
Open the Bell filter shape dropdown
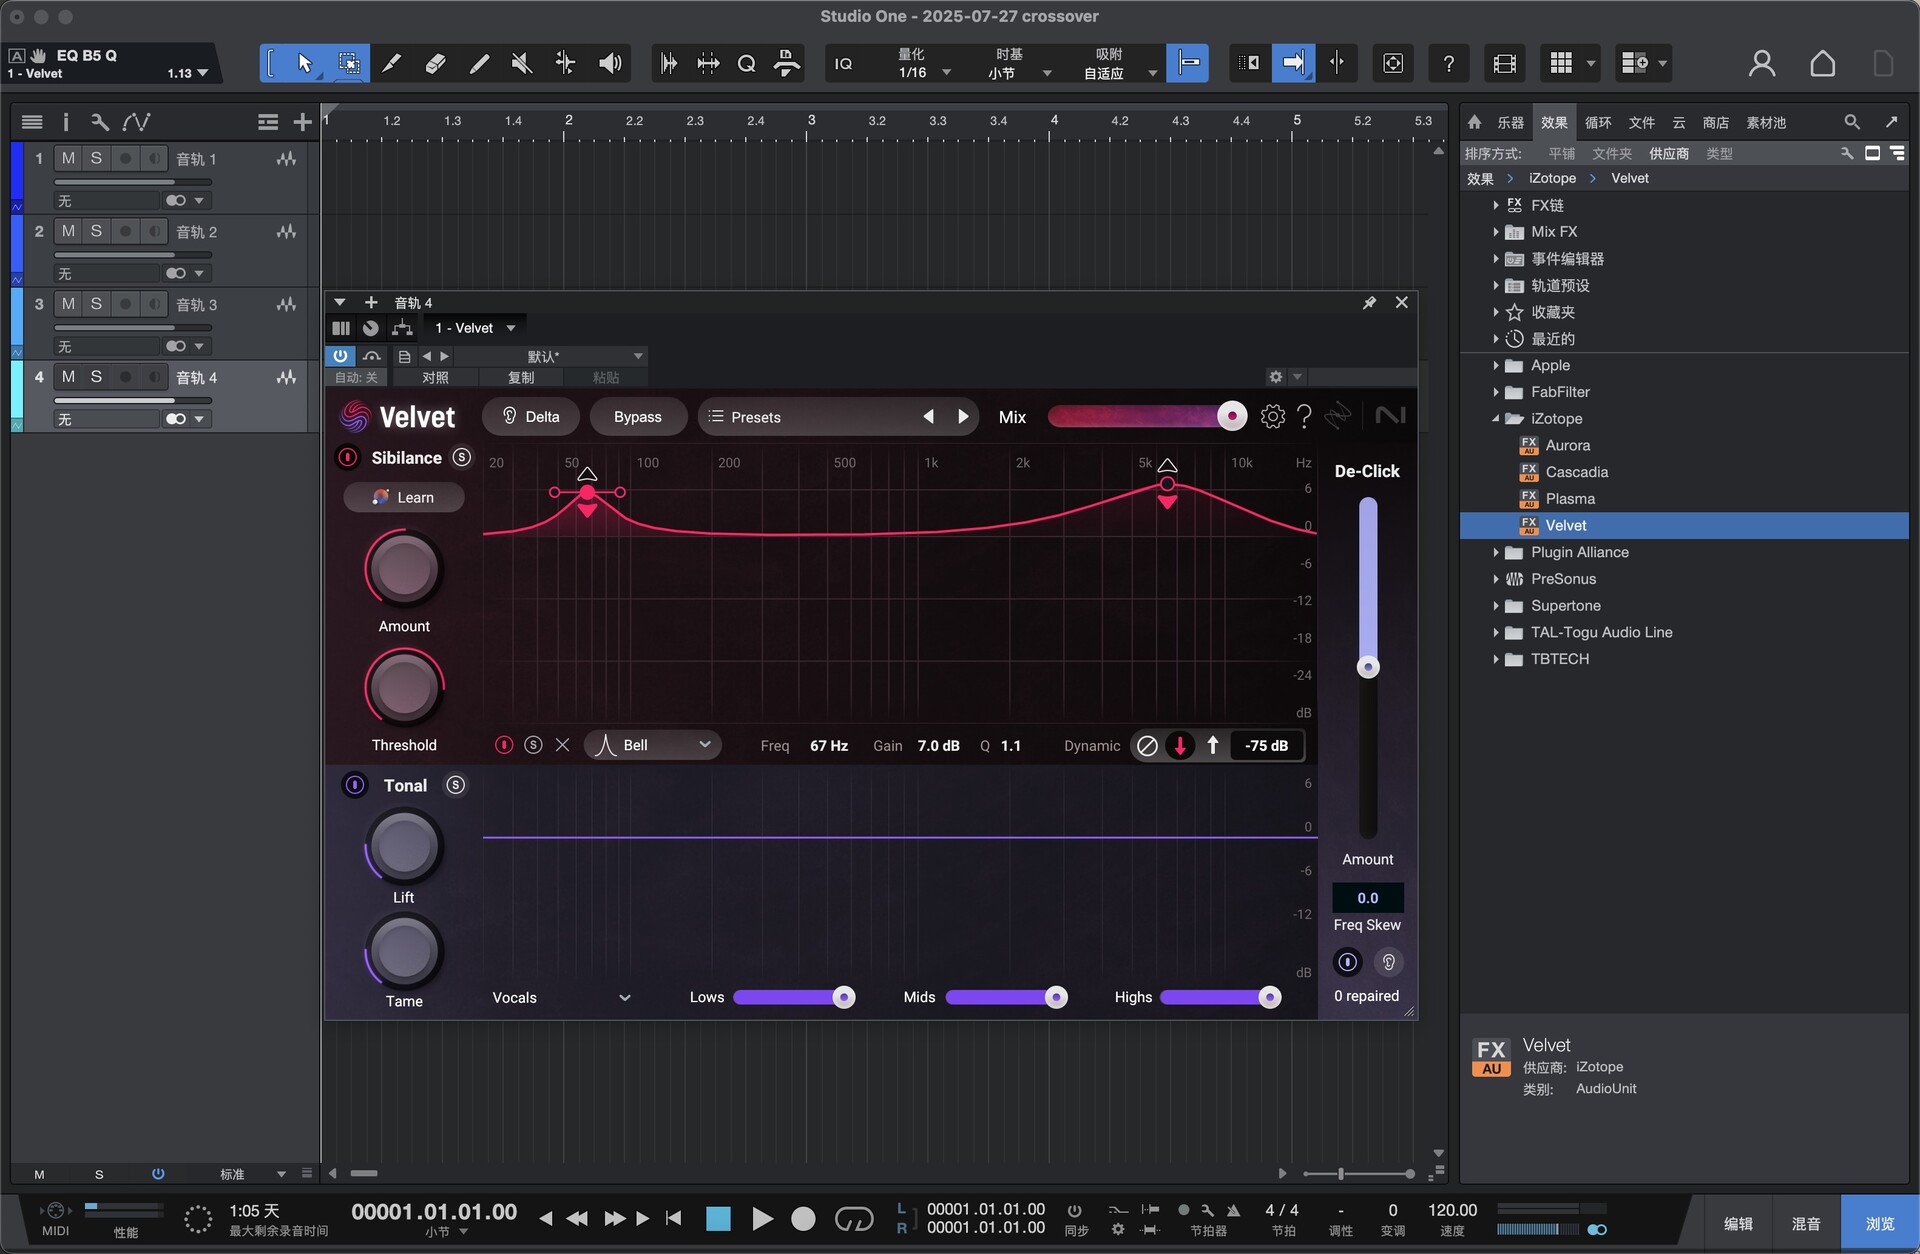653,745
